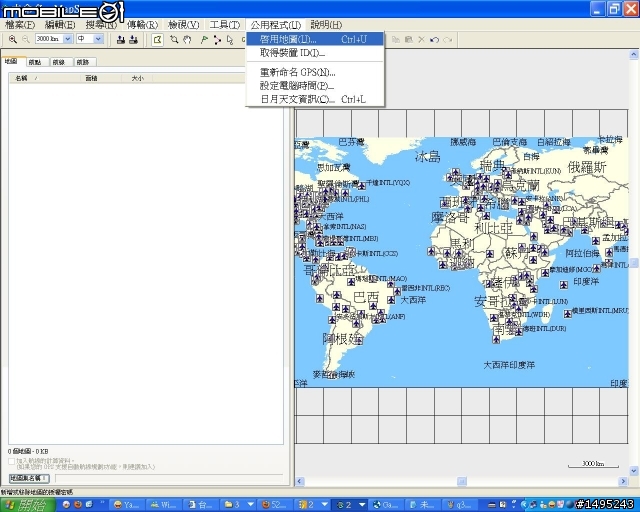Select the hand pan tool

click(x=187, y=40)
